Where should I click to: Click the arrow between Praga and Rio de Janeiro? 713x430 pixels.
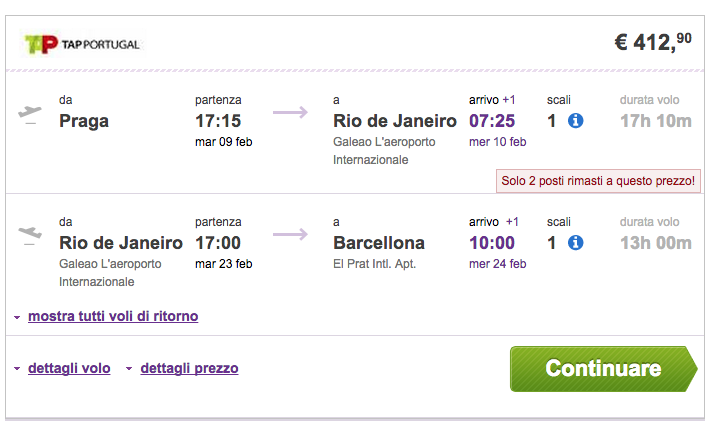coord(290,112)
